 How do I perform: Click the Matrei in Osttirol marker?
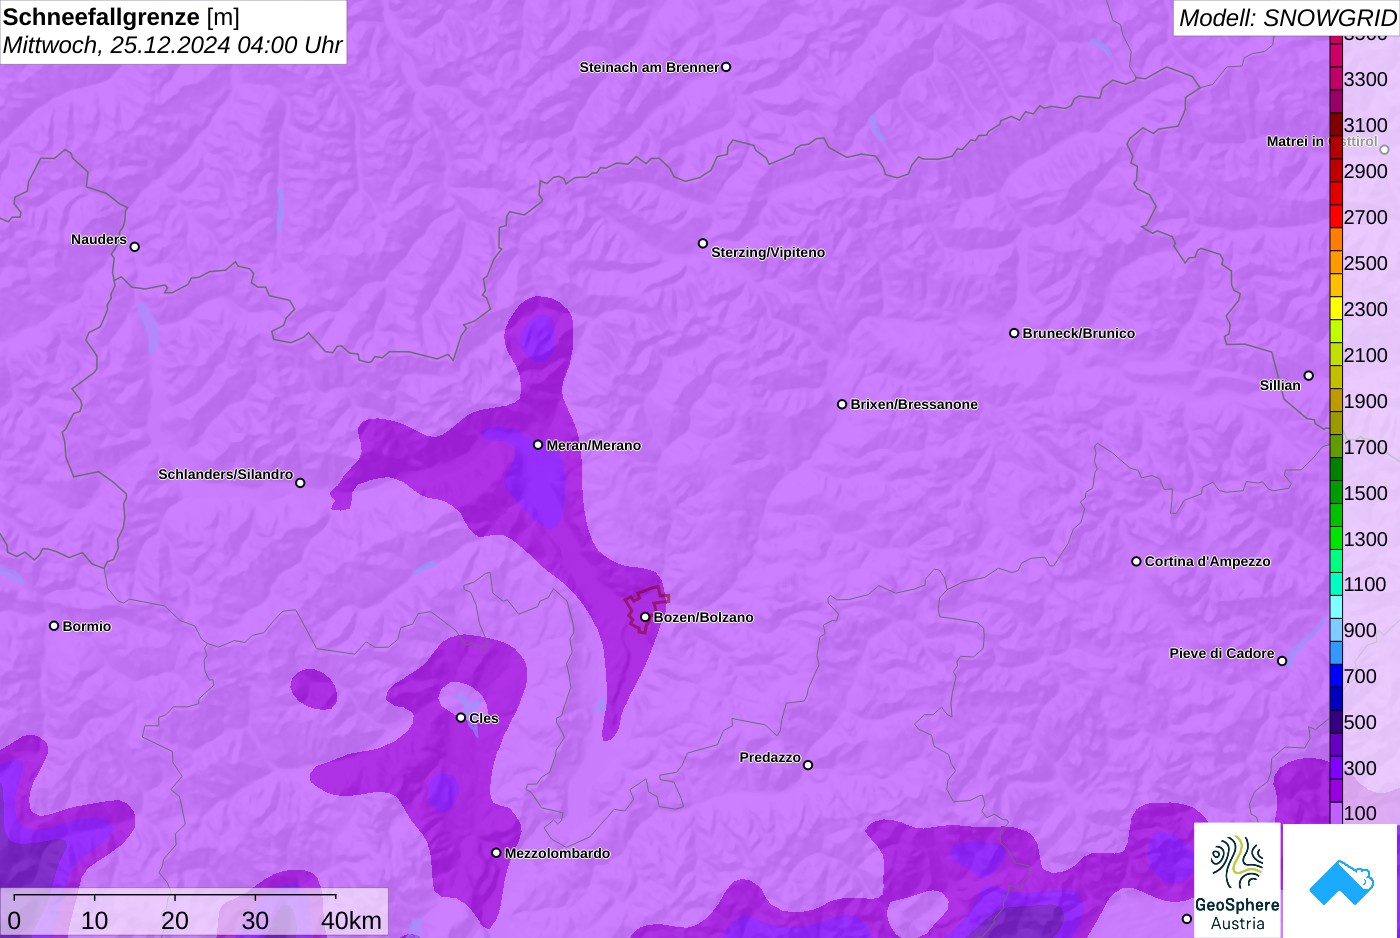point(1384,150)
